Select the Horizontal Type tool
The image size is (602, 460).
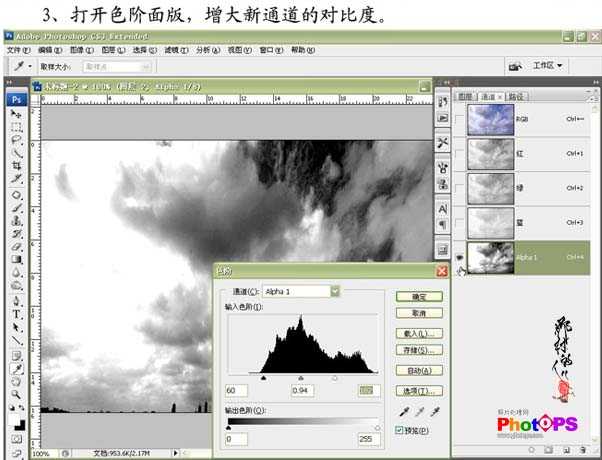(x=16, y=314)
